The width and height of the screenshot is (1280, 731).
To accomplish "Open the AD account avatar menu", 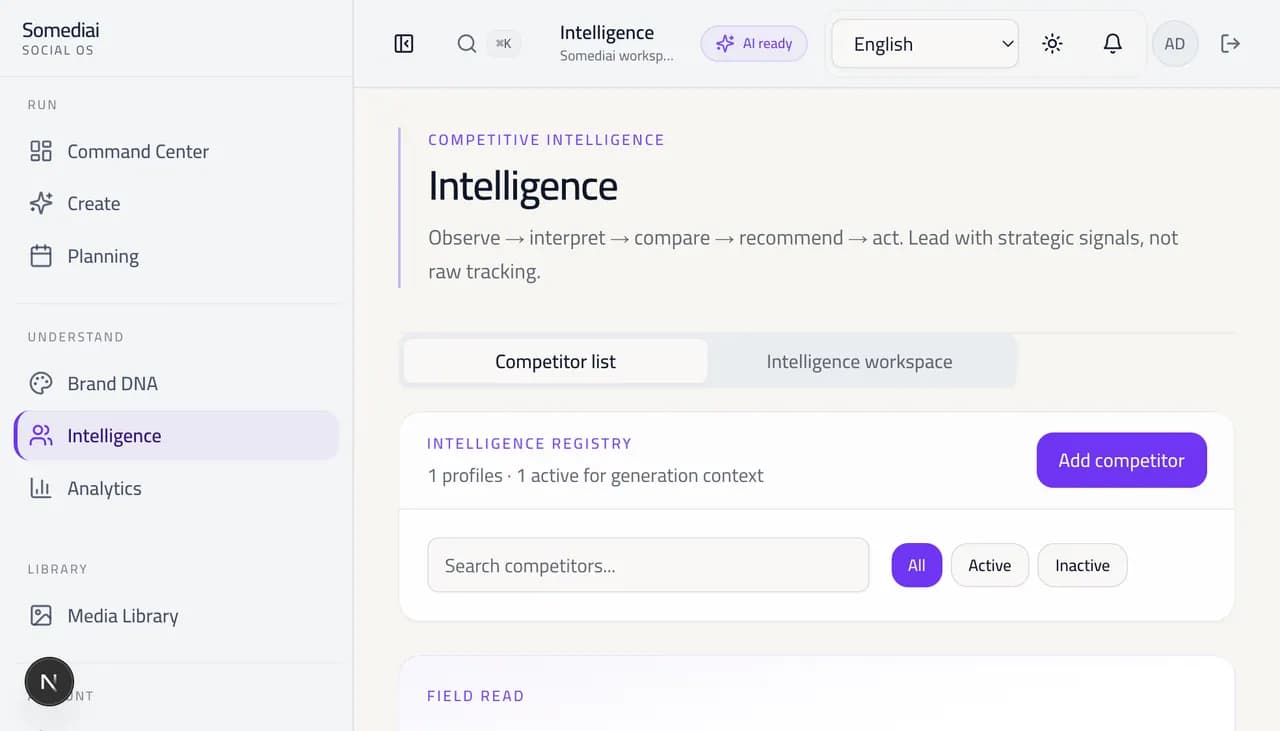I will [1175, 43].
